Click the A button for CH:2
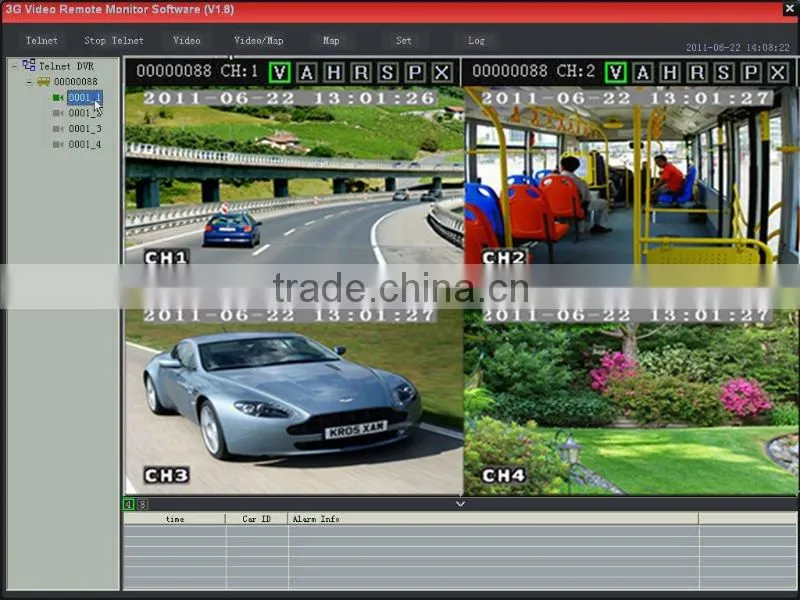Image resolution: width=800 pixels, height=600 pixels. tap(643, 72)
